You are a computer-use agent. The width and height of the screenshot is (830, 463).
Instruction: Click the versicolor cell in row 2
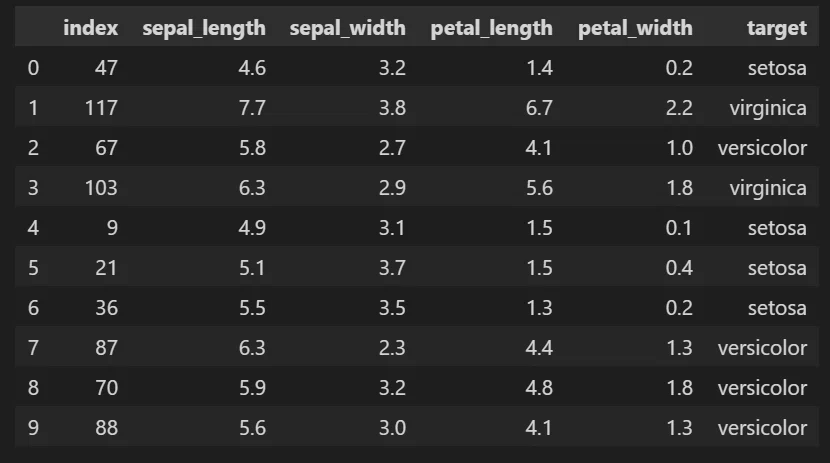pyautogui.click(x=762, y=148)
